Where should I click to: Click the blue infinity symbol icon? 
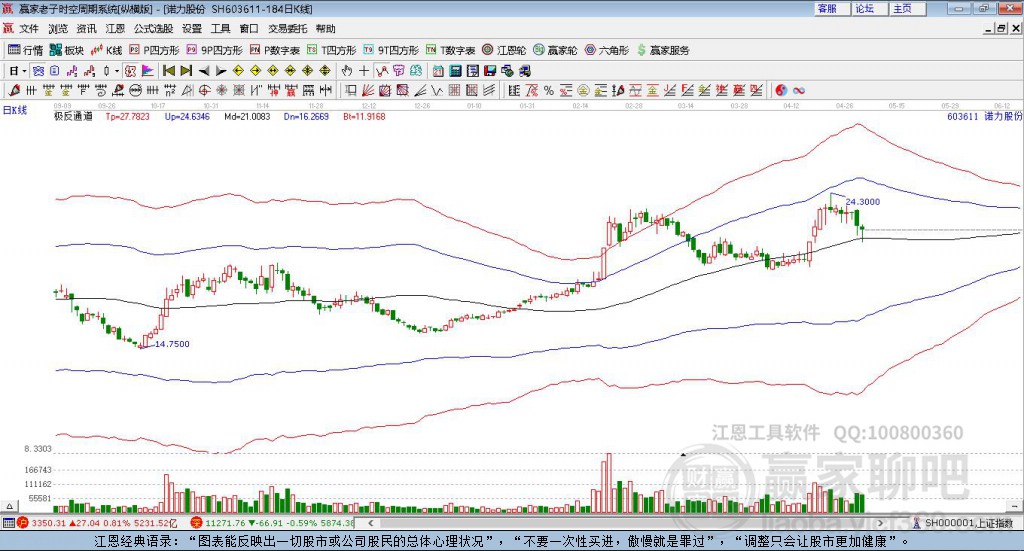tap(799, 91)
